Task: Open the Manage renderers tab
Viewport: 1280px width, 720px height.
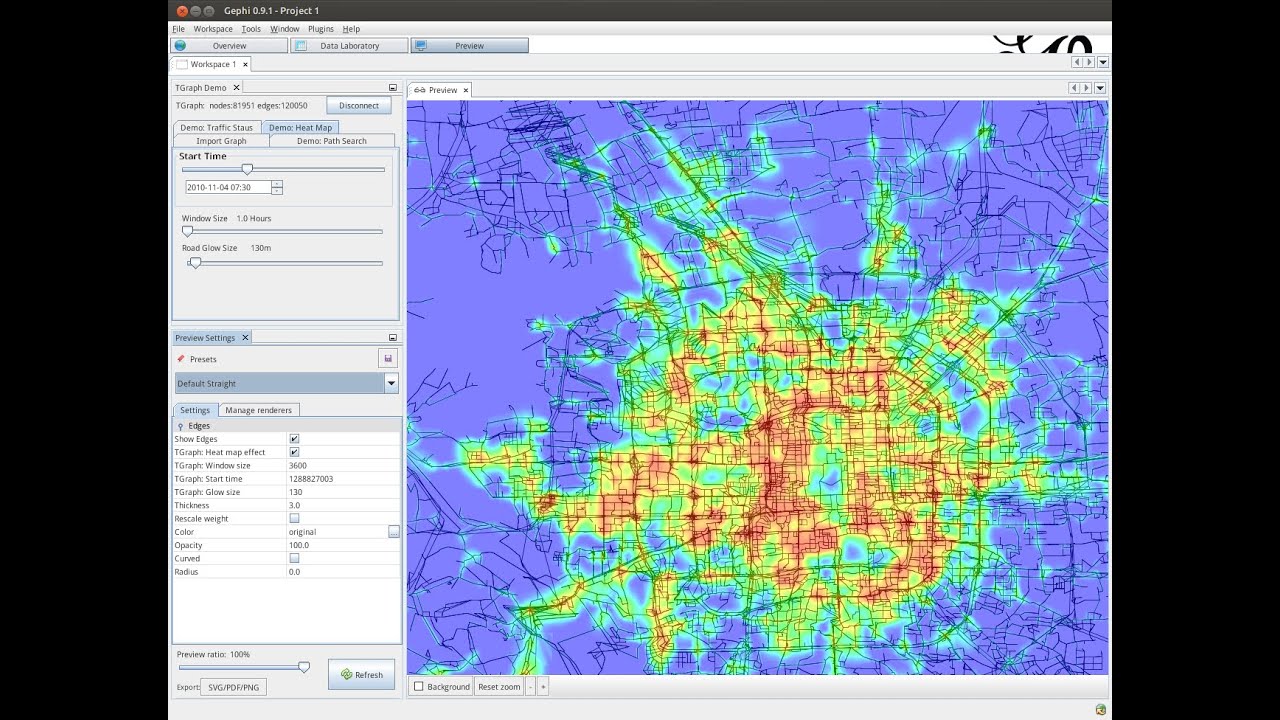Action: click(x=259, y=410)
